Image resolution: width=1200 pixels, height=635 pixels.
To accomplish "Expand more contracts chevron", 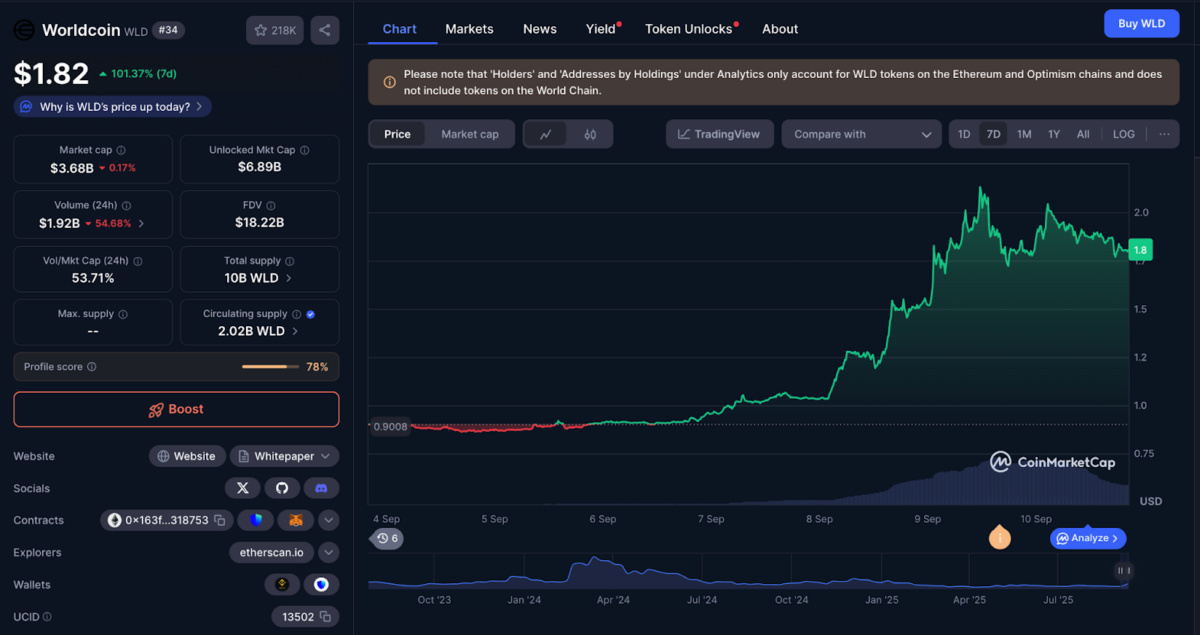I will [x=329, y=520].
